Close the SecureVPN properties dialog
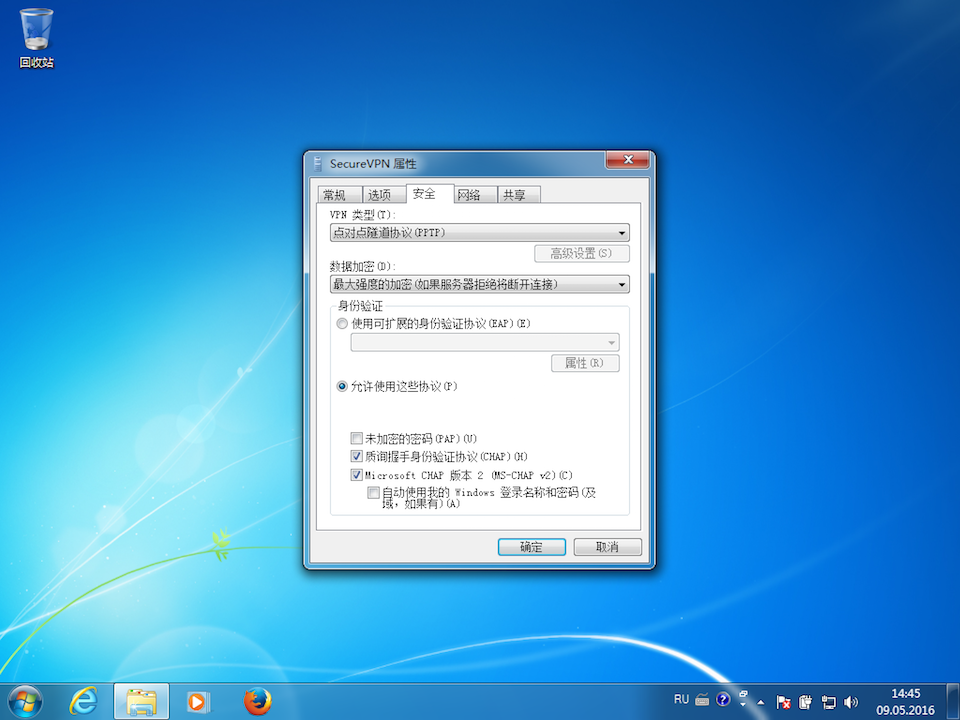 click(x=628, y=159)
